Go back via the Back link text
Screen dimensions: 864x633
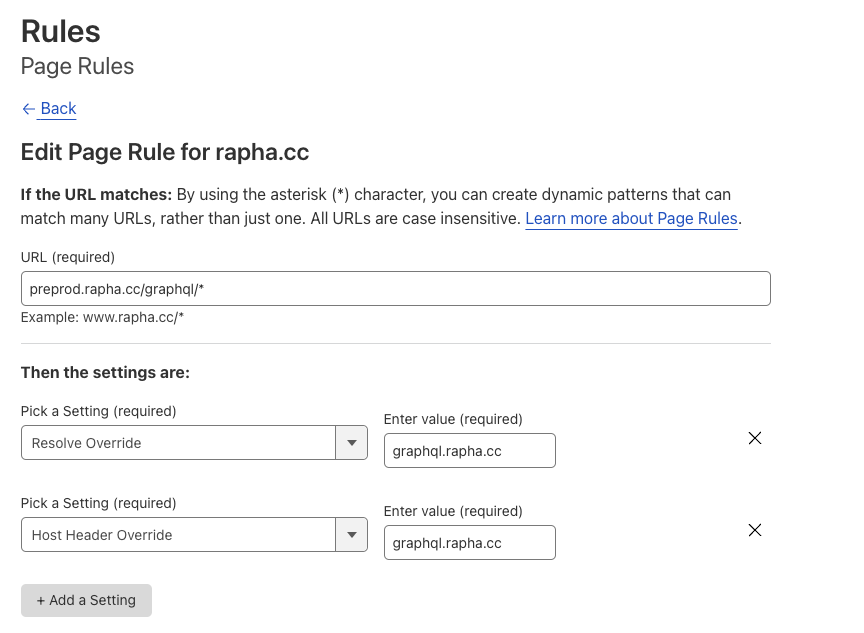(x=58, y=109)
